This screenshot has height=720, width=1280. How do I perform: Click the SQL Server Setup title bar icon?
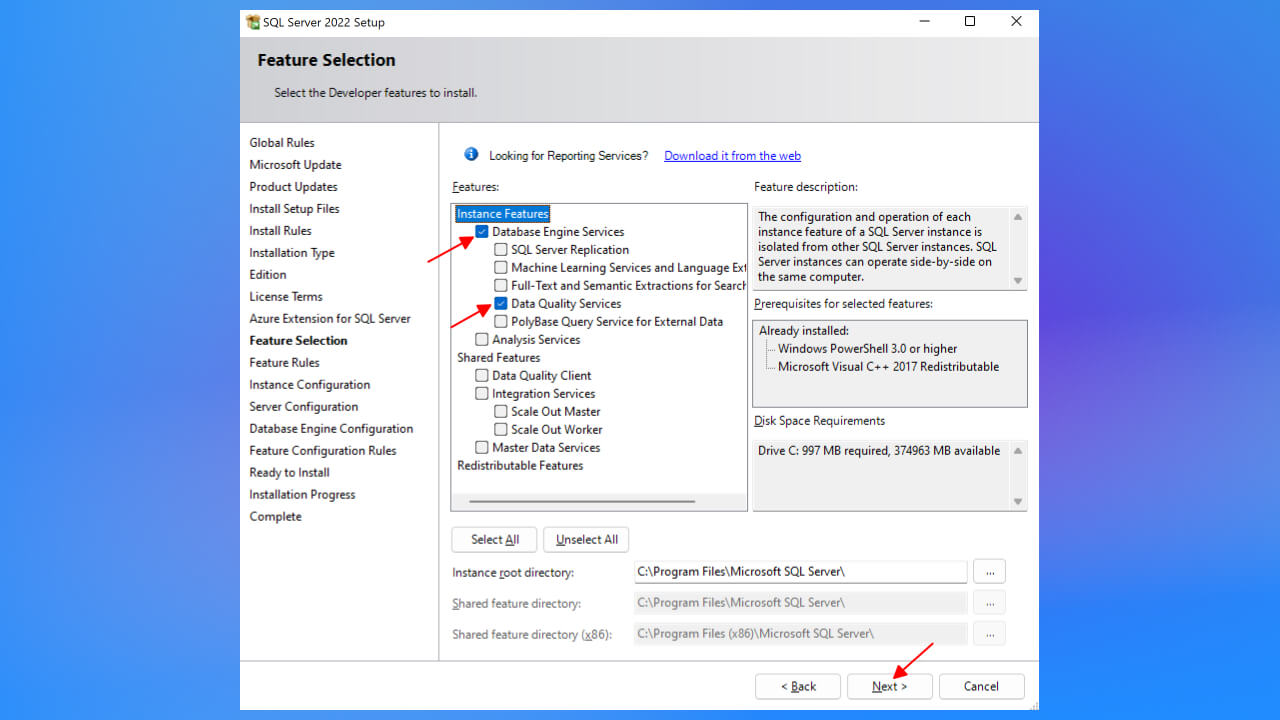[x=253, y=22]
